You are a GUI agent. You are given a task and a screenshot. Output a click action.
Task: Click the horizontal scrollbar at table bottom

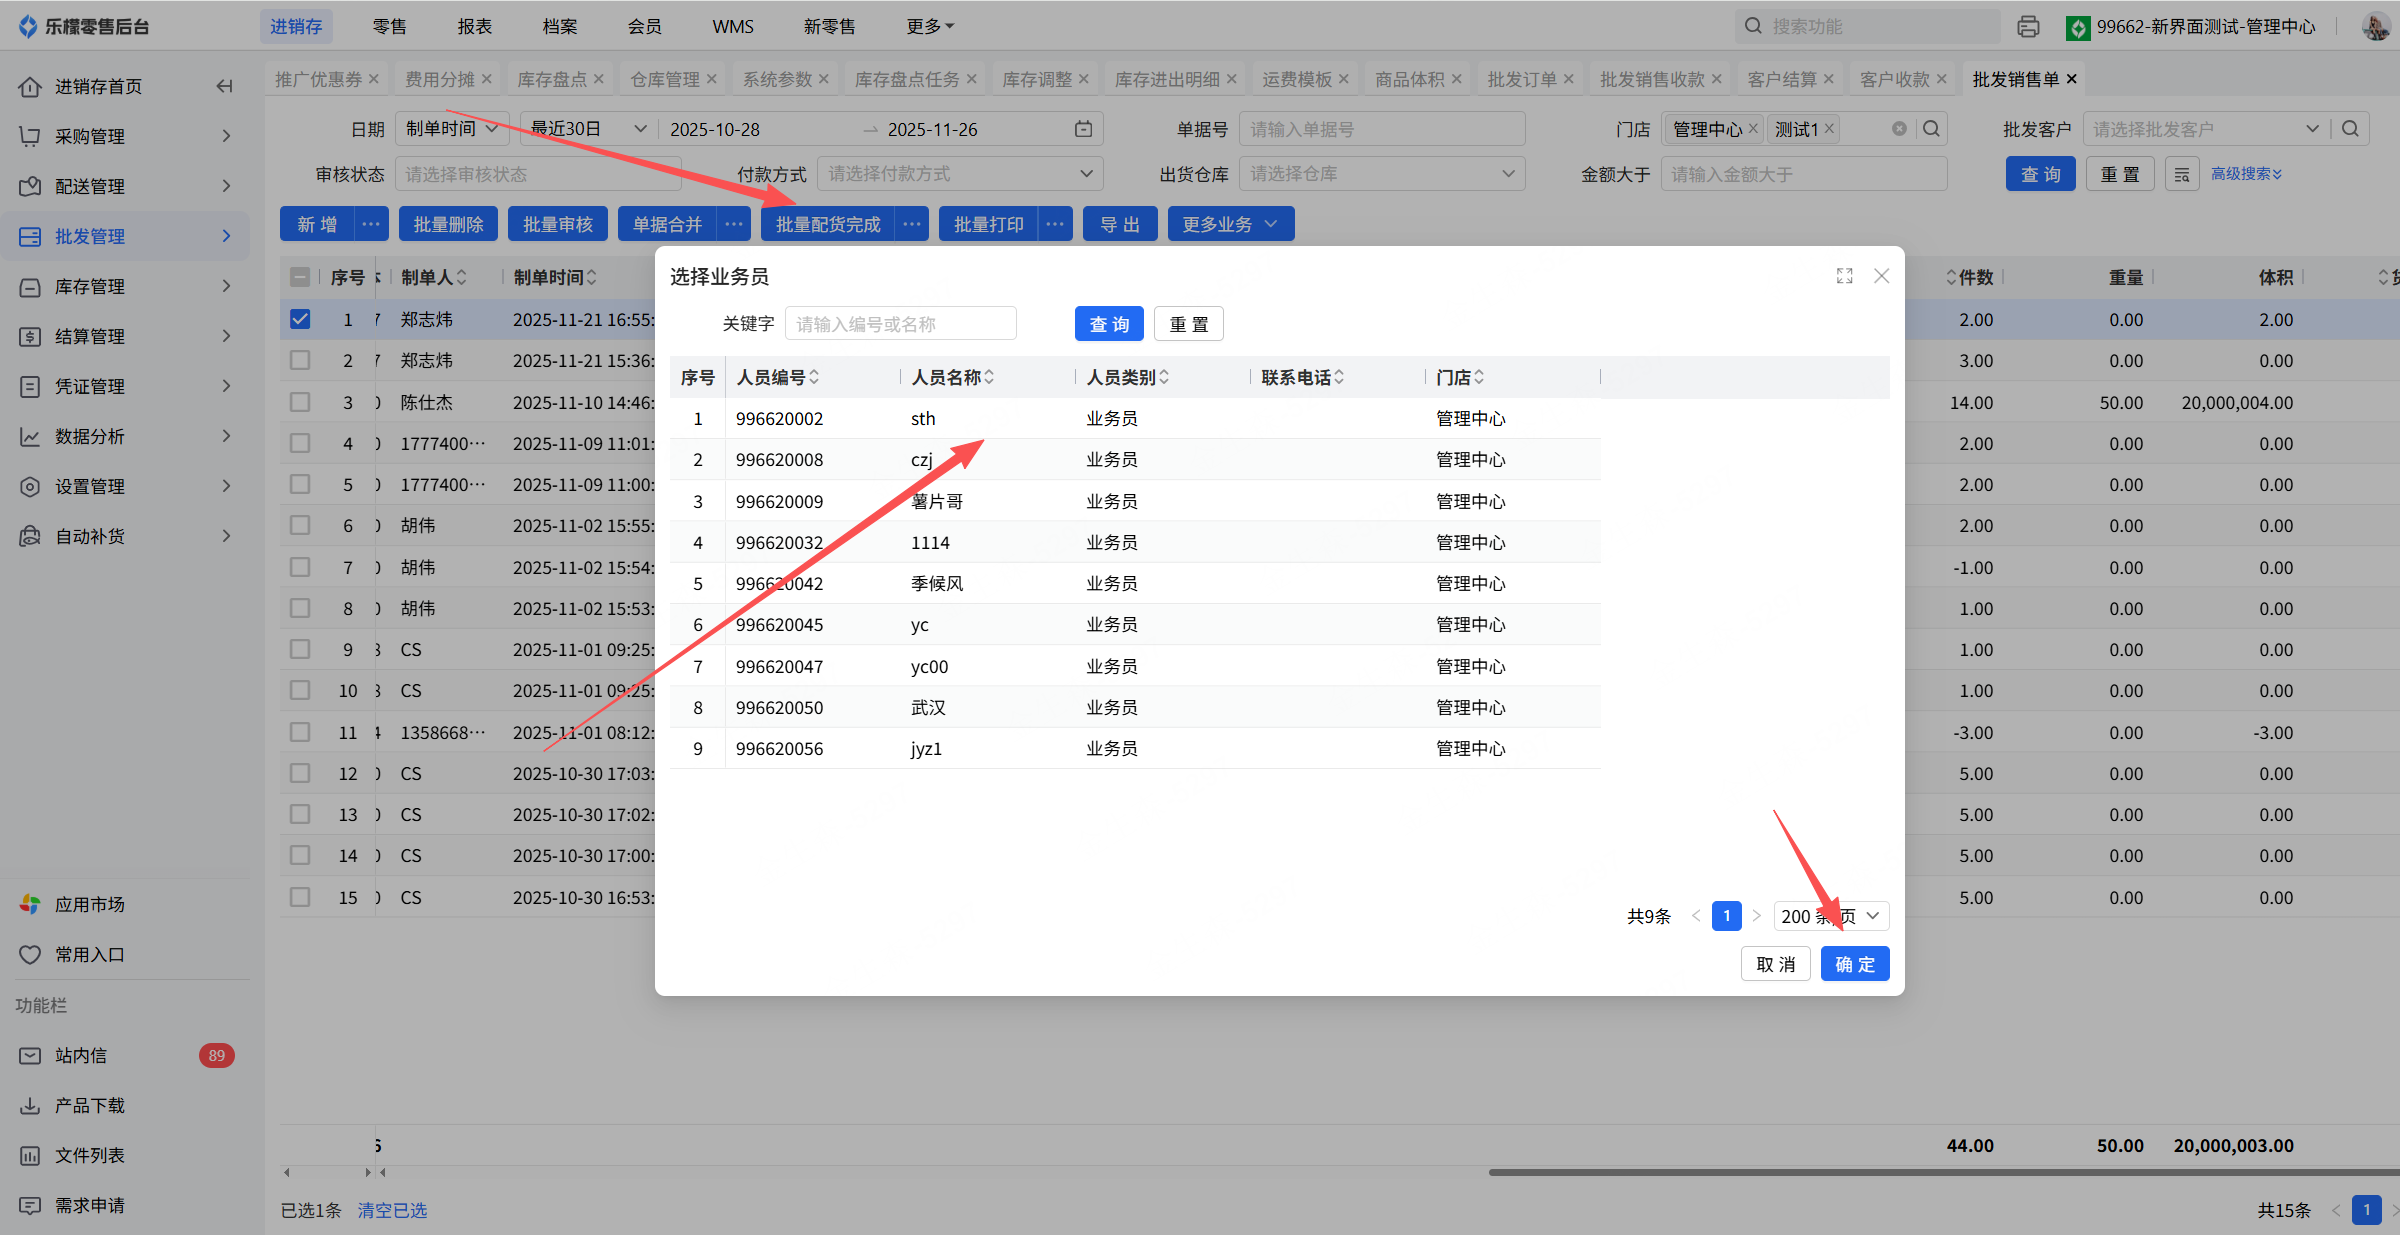click(1940, 1172)
